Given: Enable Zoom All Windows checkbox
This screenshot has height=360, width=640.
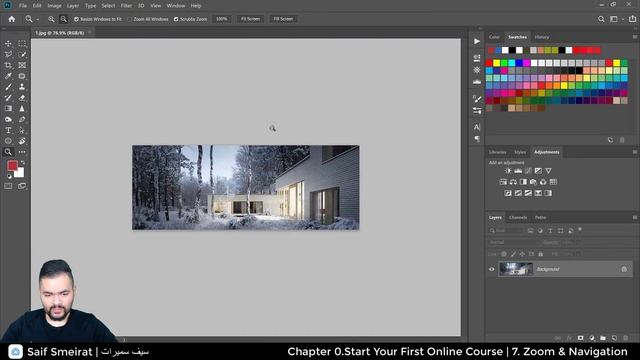Looking at the screenshot, I should coord(130,19).
